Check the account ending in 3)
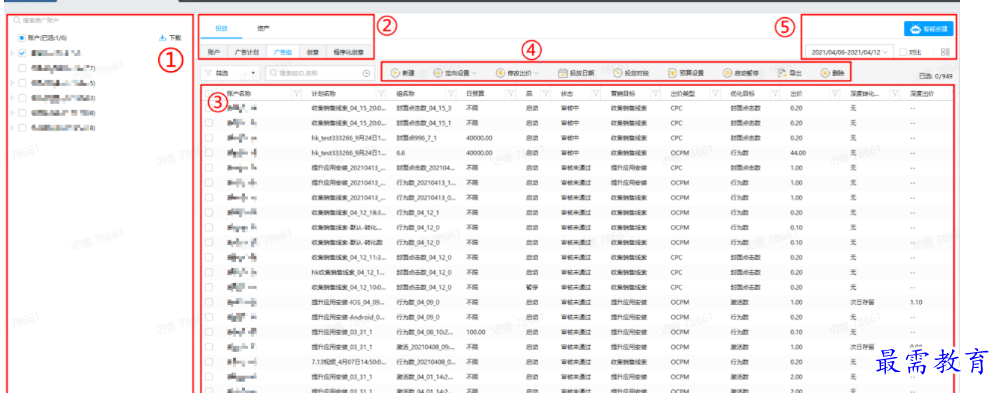 pos(22,98)
